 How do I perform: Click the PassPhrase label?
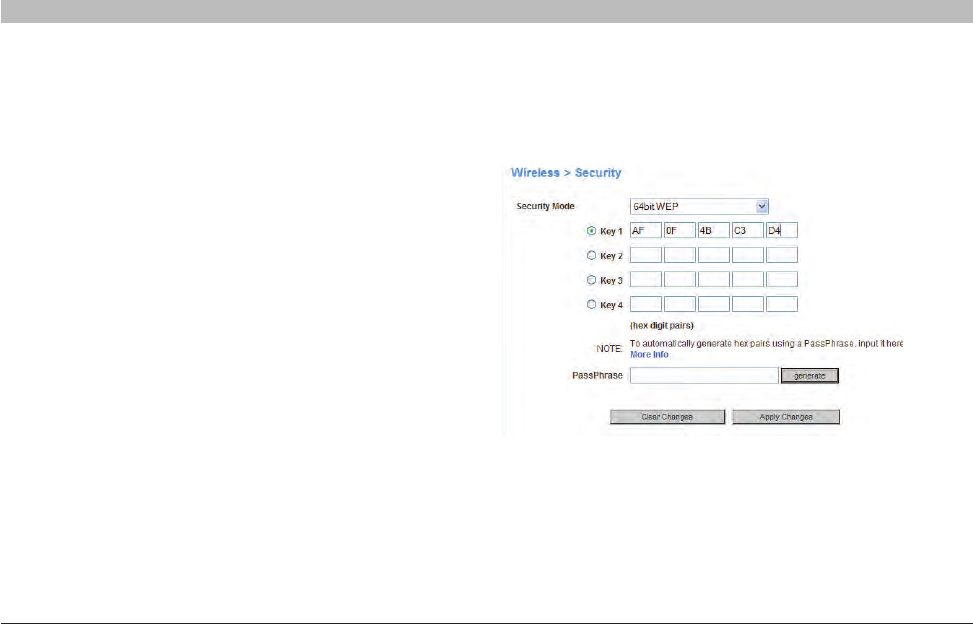(x=597, y=375)
